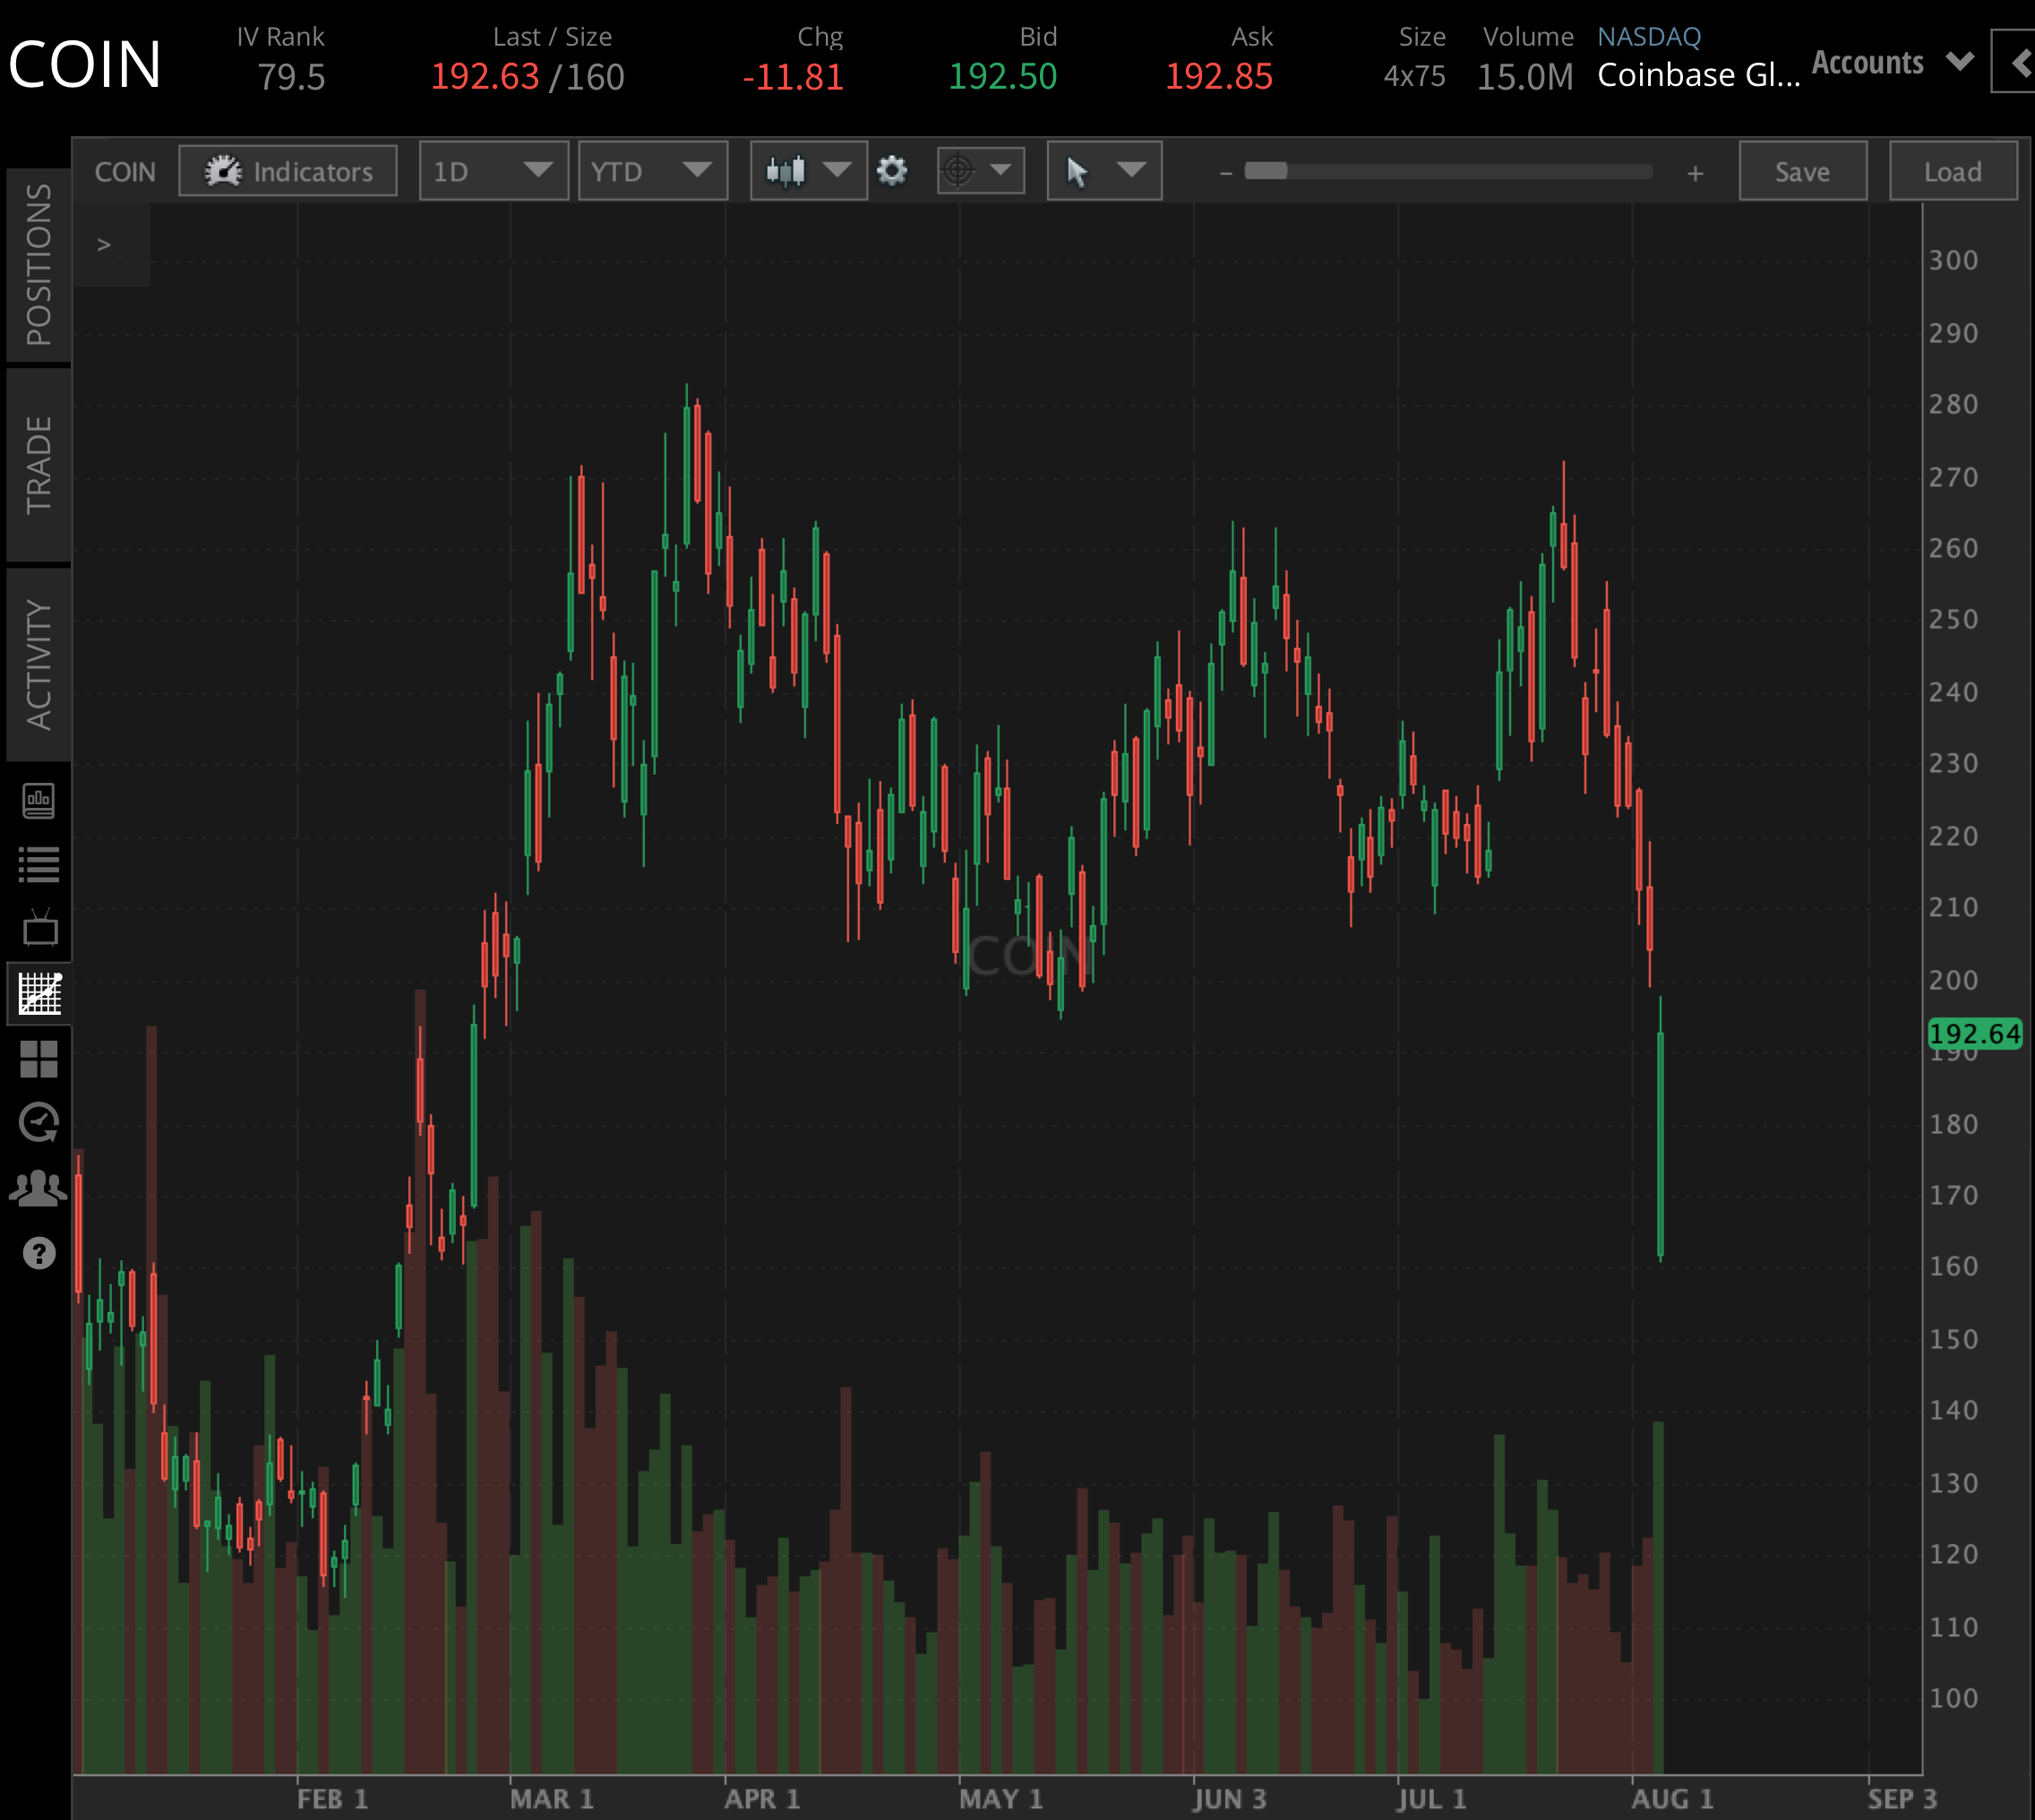2035x1820 pixels.
Task: Switch to the TRADE tab
Action: (38, 465)
